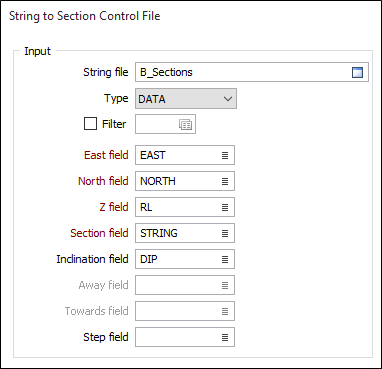Click the Step field list icon
The height and width of the screenshot is (369, 382).
click(225, 337)
